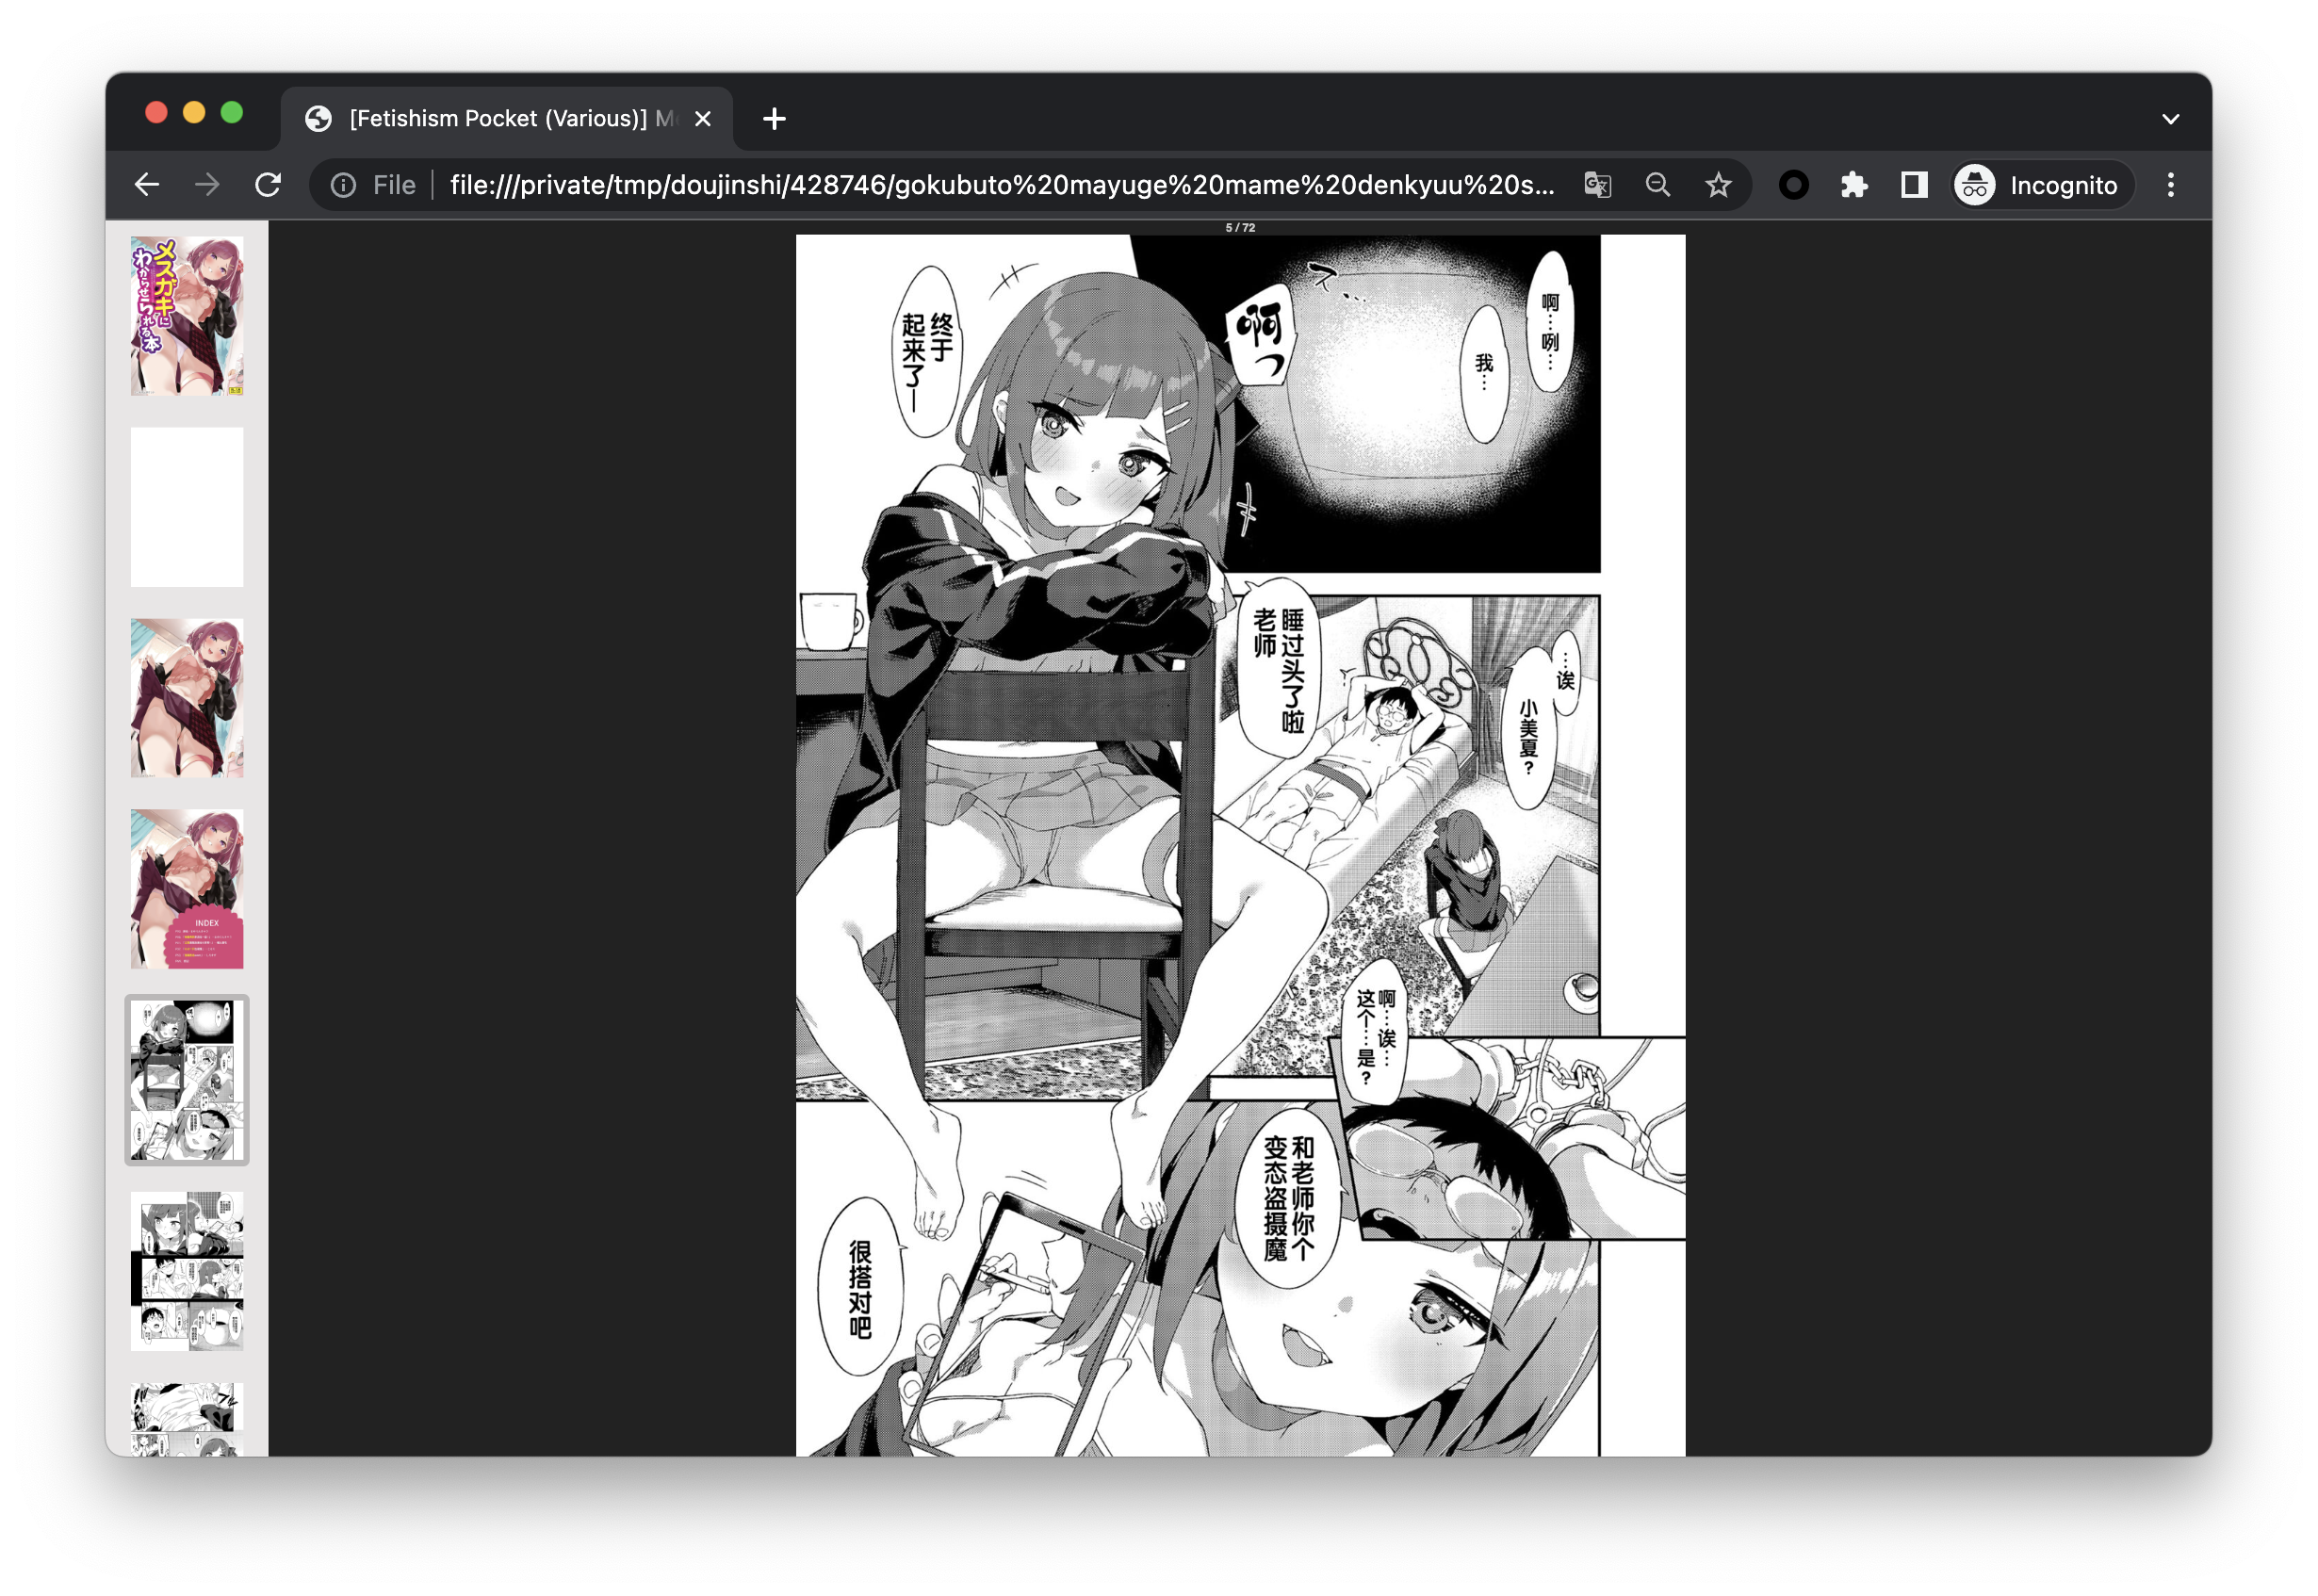Select the blank white page thumbnail
Image resolution: width=2318 pixels, height=1596 pixels.
(187, 507)
